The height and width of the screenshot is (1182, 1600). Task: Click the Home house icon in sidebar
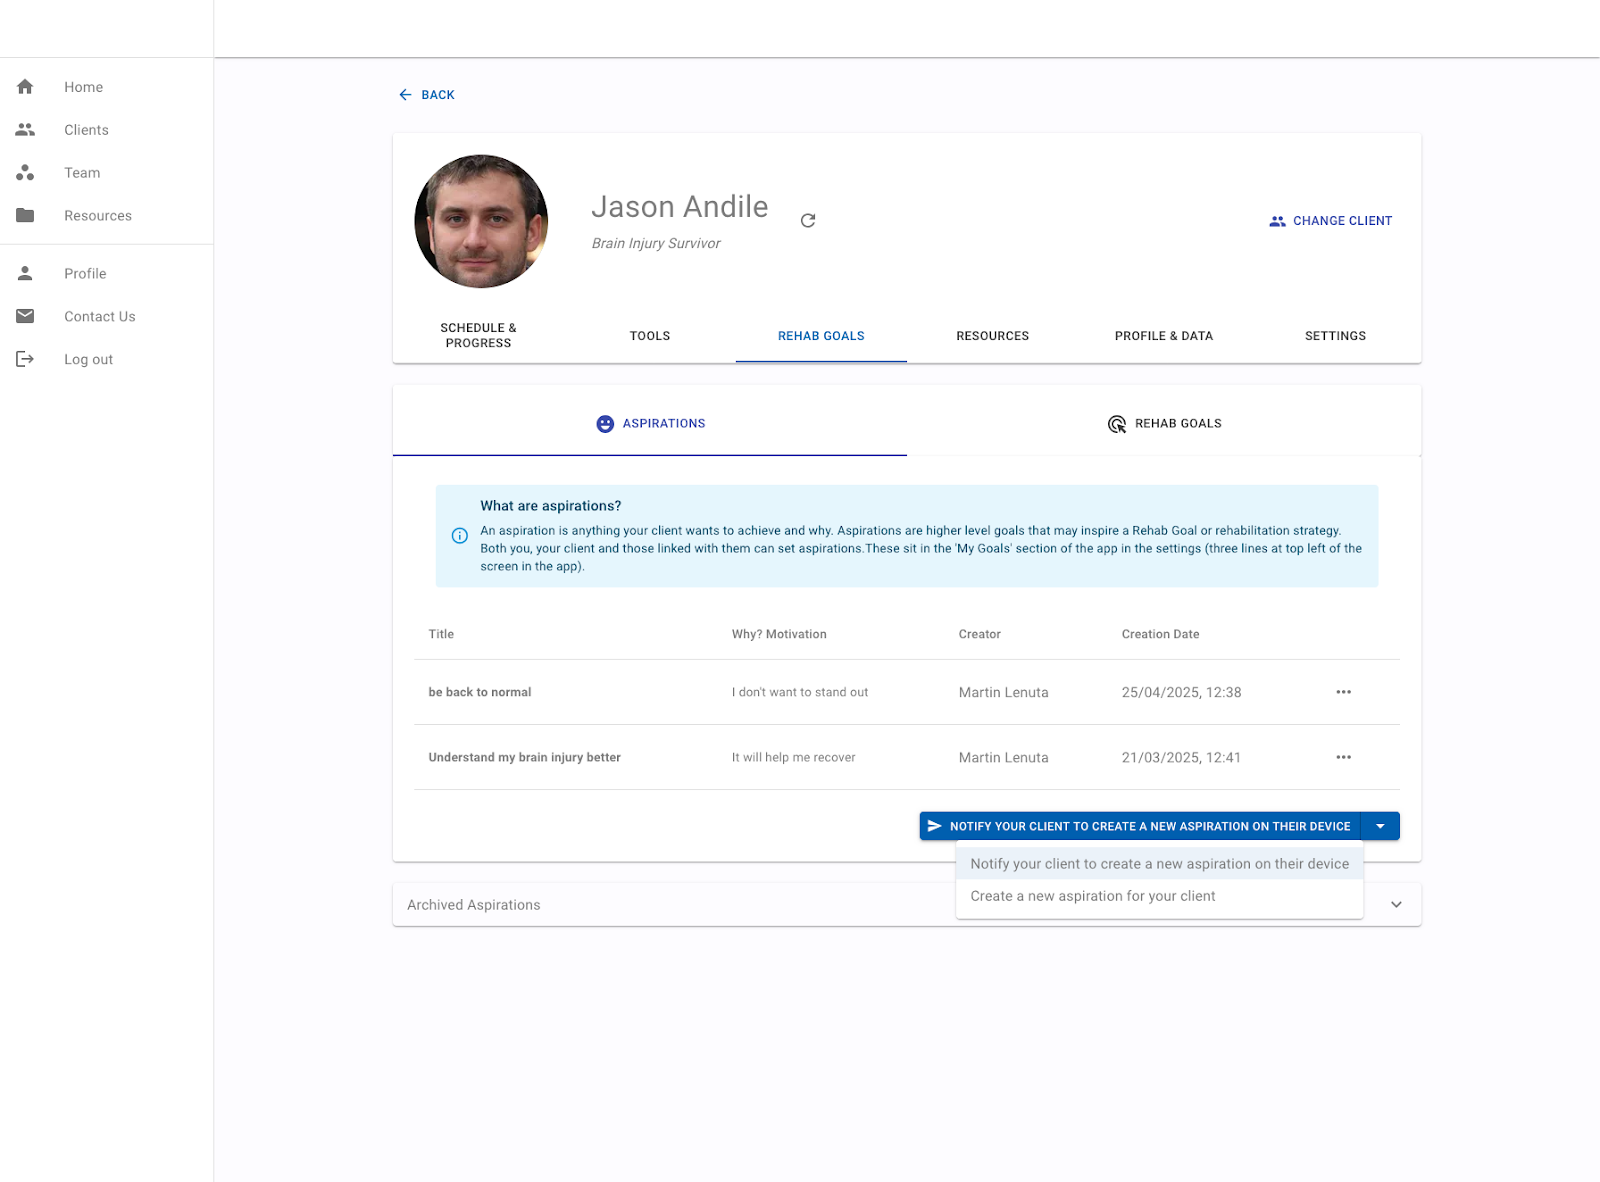click(25, 87)
